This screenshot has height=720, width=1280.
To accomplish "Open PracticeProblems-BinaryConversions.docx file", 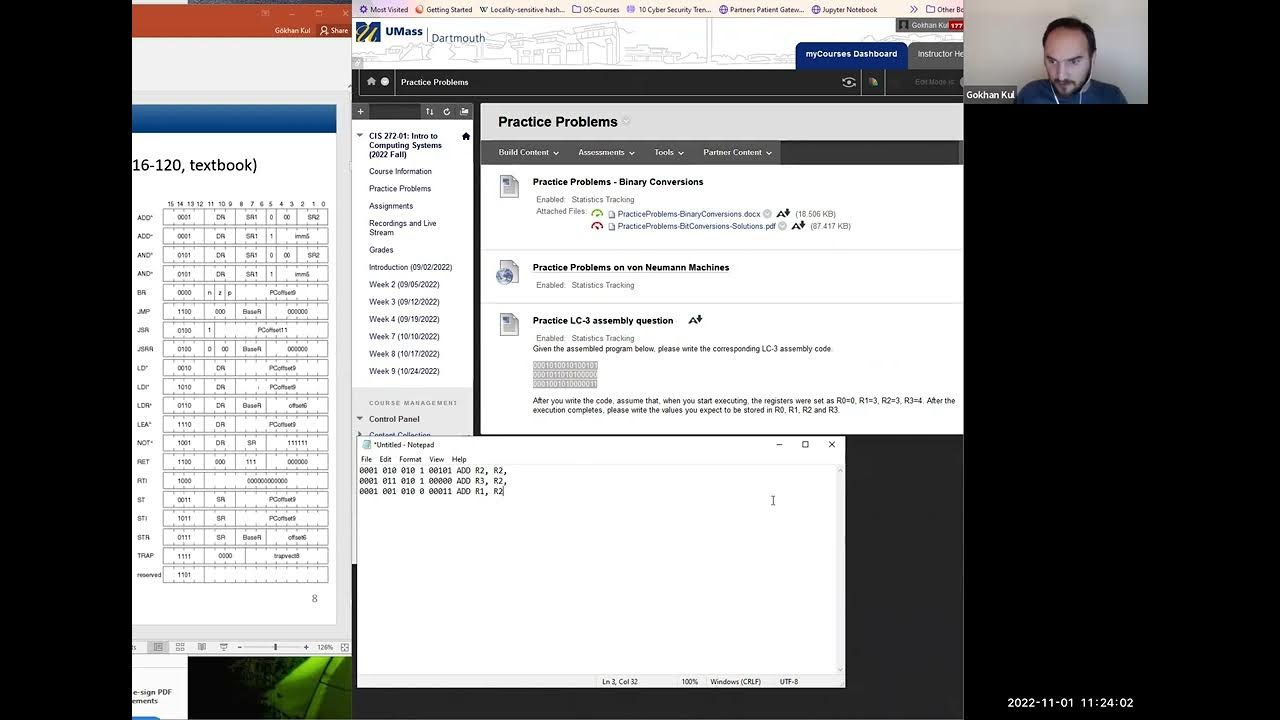I will coord(688,214).
